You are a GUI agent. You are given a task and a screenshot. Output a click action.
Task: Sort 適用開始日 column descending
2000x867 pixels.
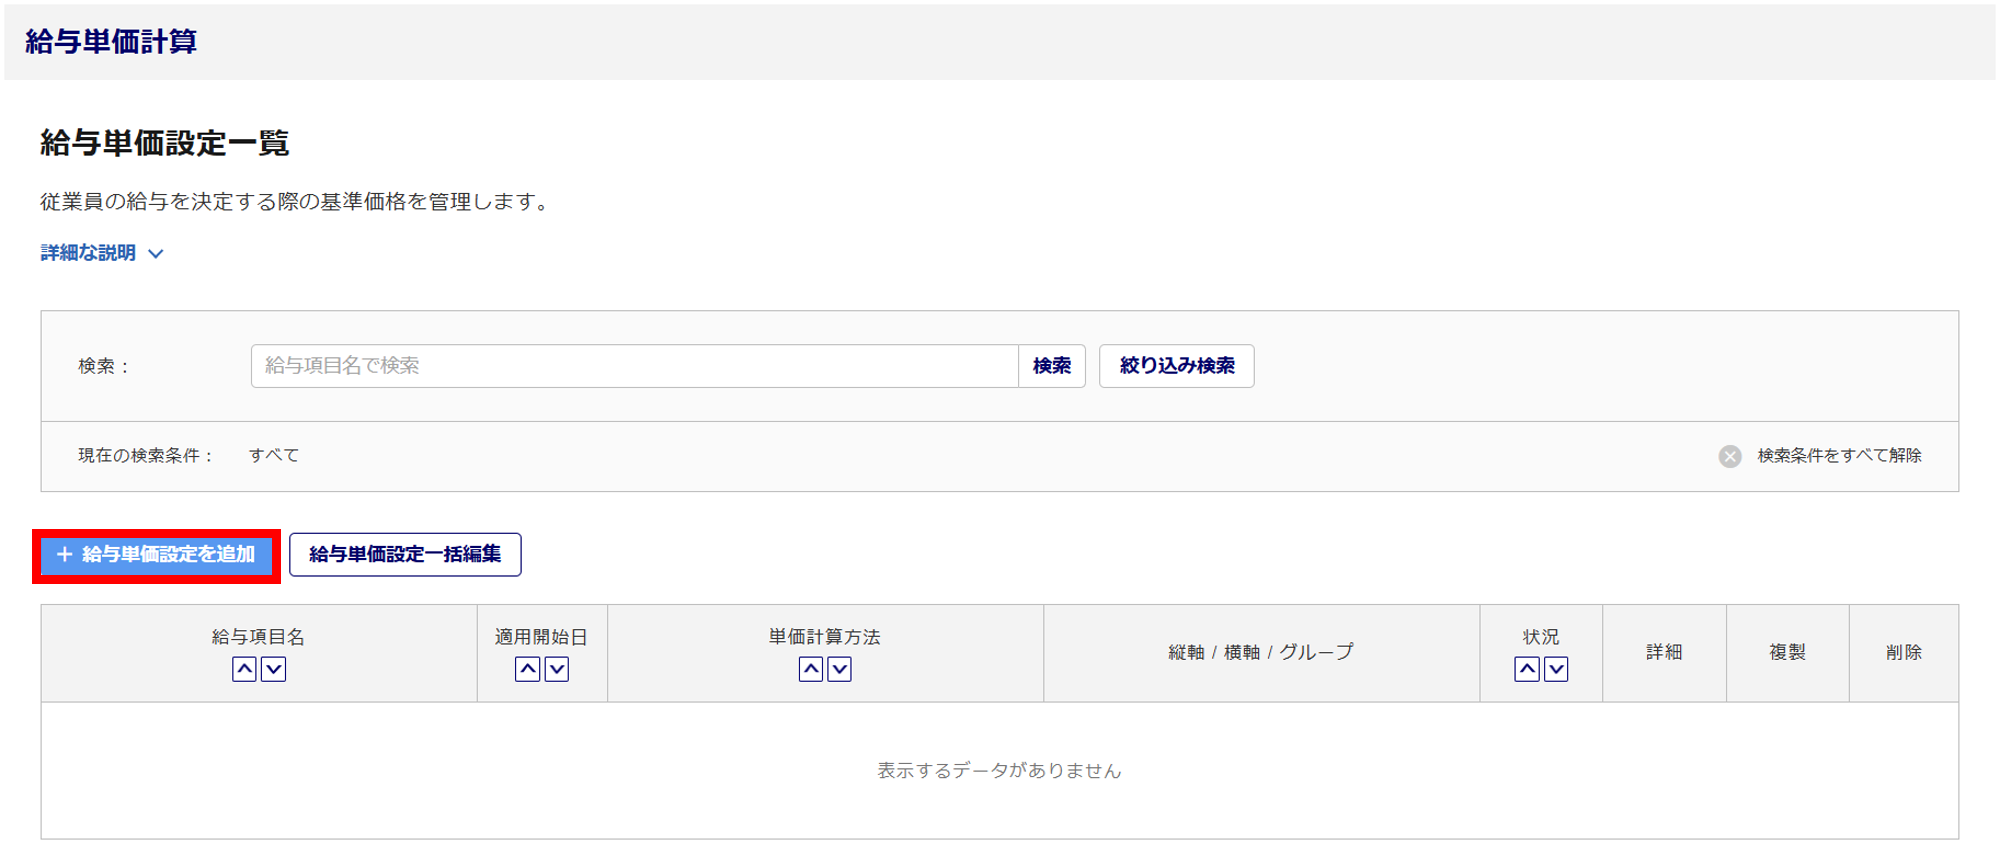coord(557,669)
